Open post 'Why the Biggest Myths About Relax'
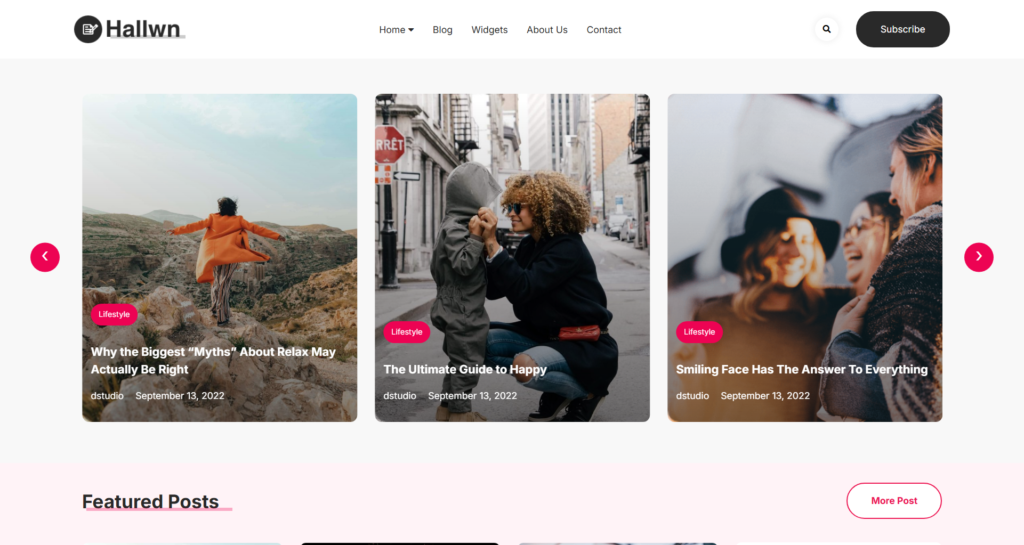 [213, 360]
